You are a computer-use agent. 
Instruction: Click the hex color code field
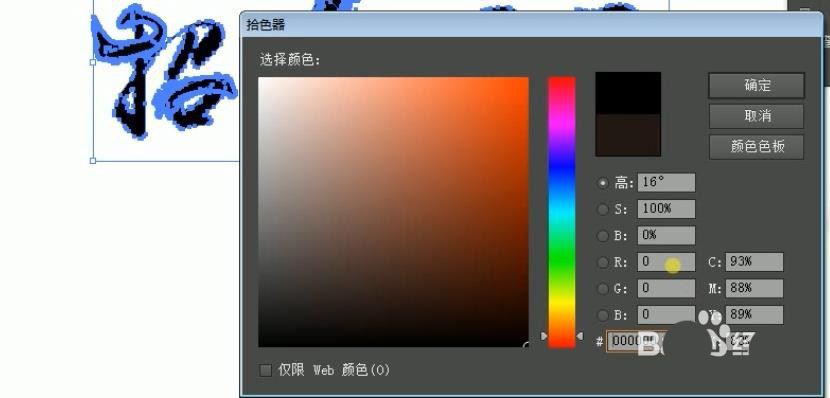coord(637,341)
